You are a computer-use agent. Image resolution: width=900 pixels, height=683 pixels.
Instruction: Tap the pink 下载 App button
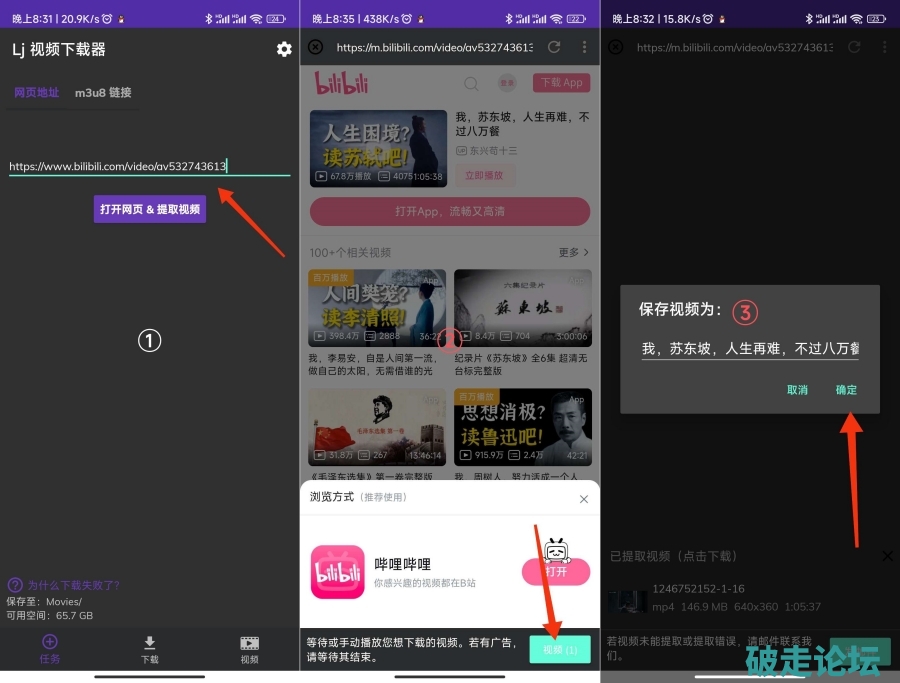click(x=561, y=83)
